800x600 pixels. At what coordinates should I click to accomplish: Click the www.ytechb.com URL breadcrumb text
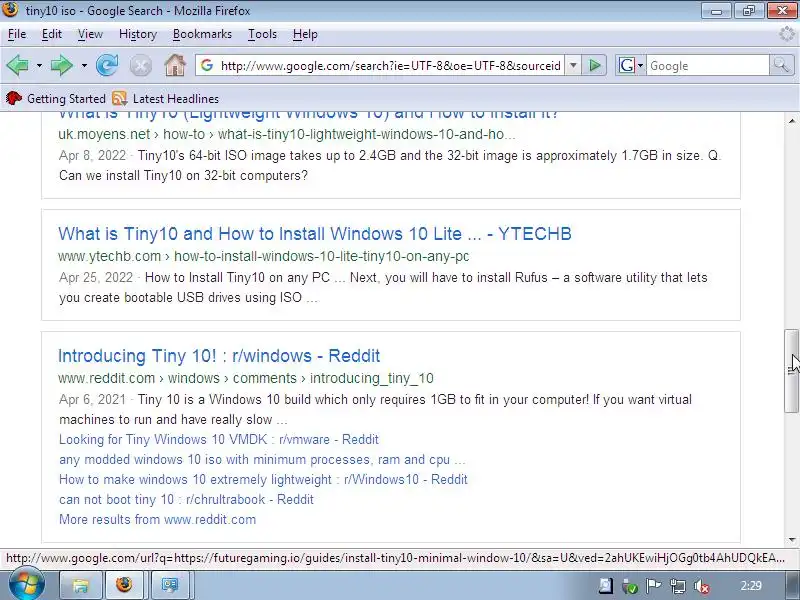[264, 256]
